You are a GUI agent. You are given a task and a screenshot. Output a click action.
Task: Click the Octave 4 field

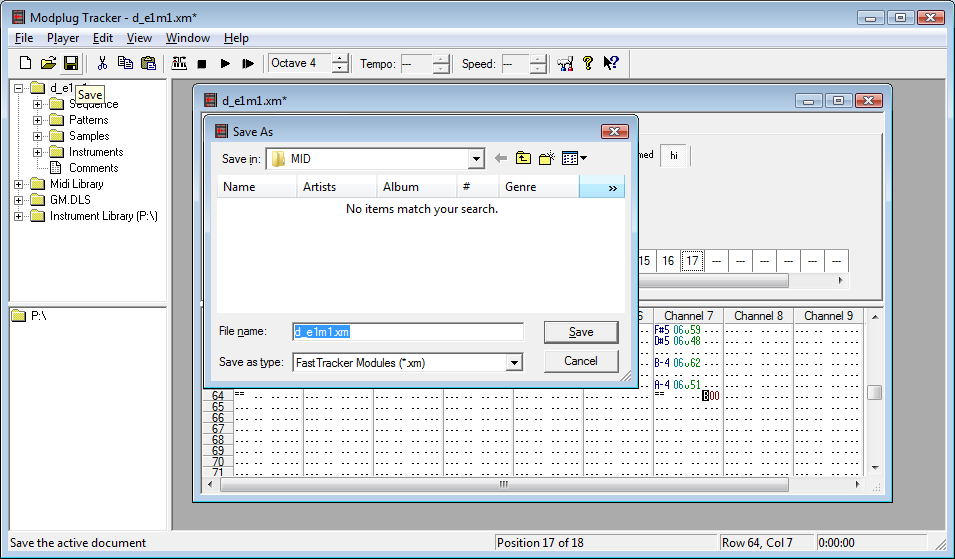click(x=300, y=63)
